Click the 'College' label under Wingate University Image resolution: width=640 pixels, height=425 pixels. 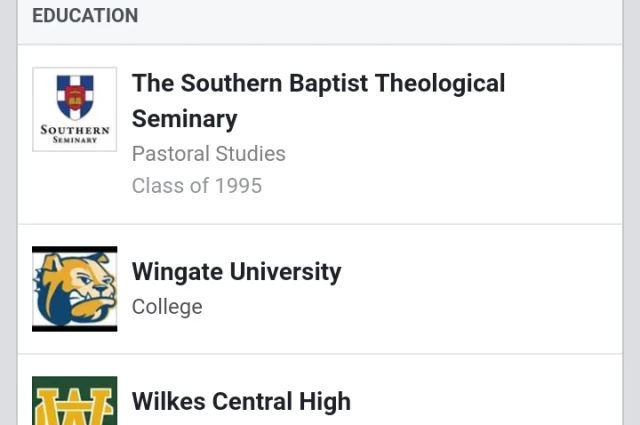pyautogui.click(x=167, y=306)
